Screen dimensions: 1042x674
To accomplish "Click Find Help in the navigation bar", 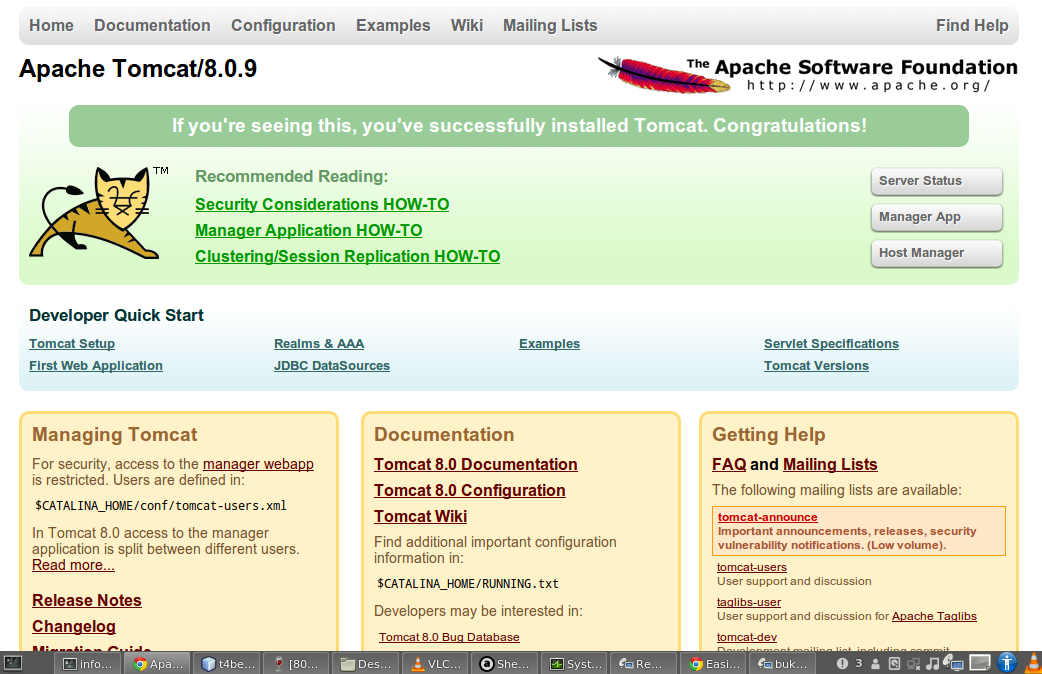I will [x=972, y=25].
